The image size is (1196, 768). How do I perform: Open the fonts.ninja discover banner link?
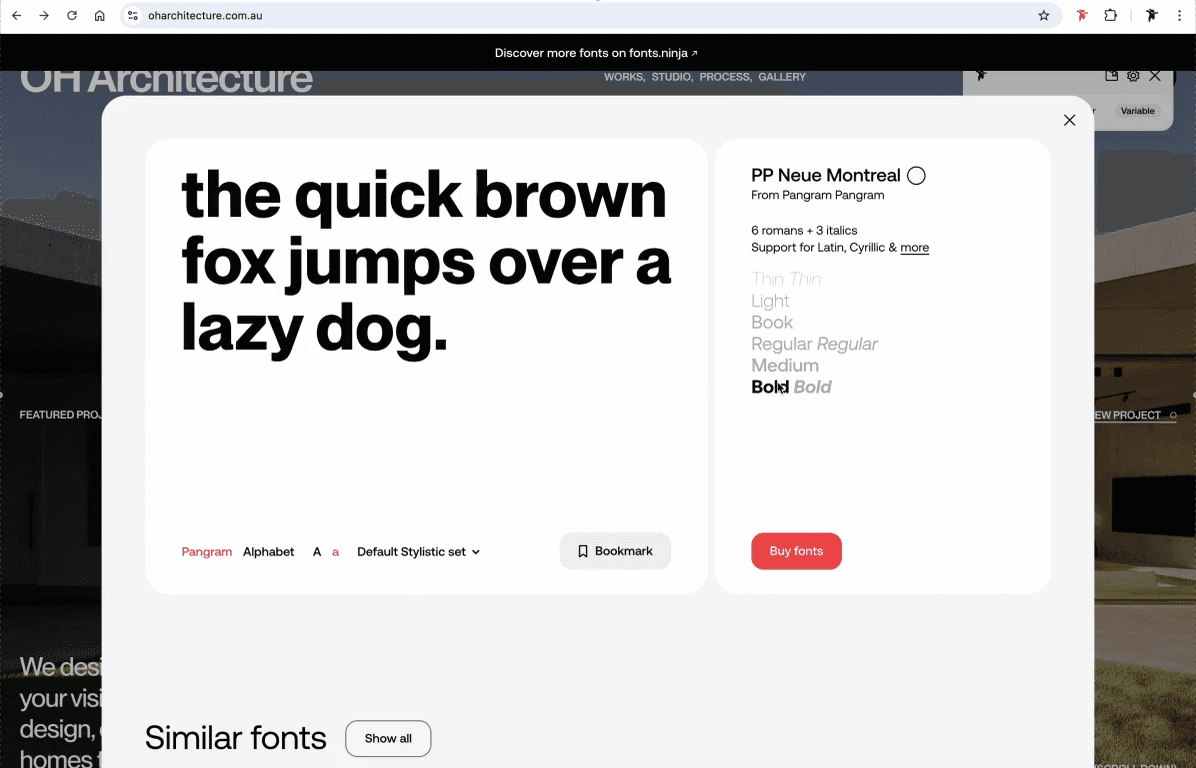pos(596,53)
